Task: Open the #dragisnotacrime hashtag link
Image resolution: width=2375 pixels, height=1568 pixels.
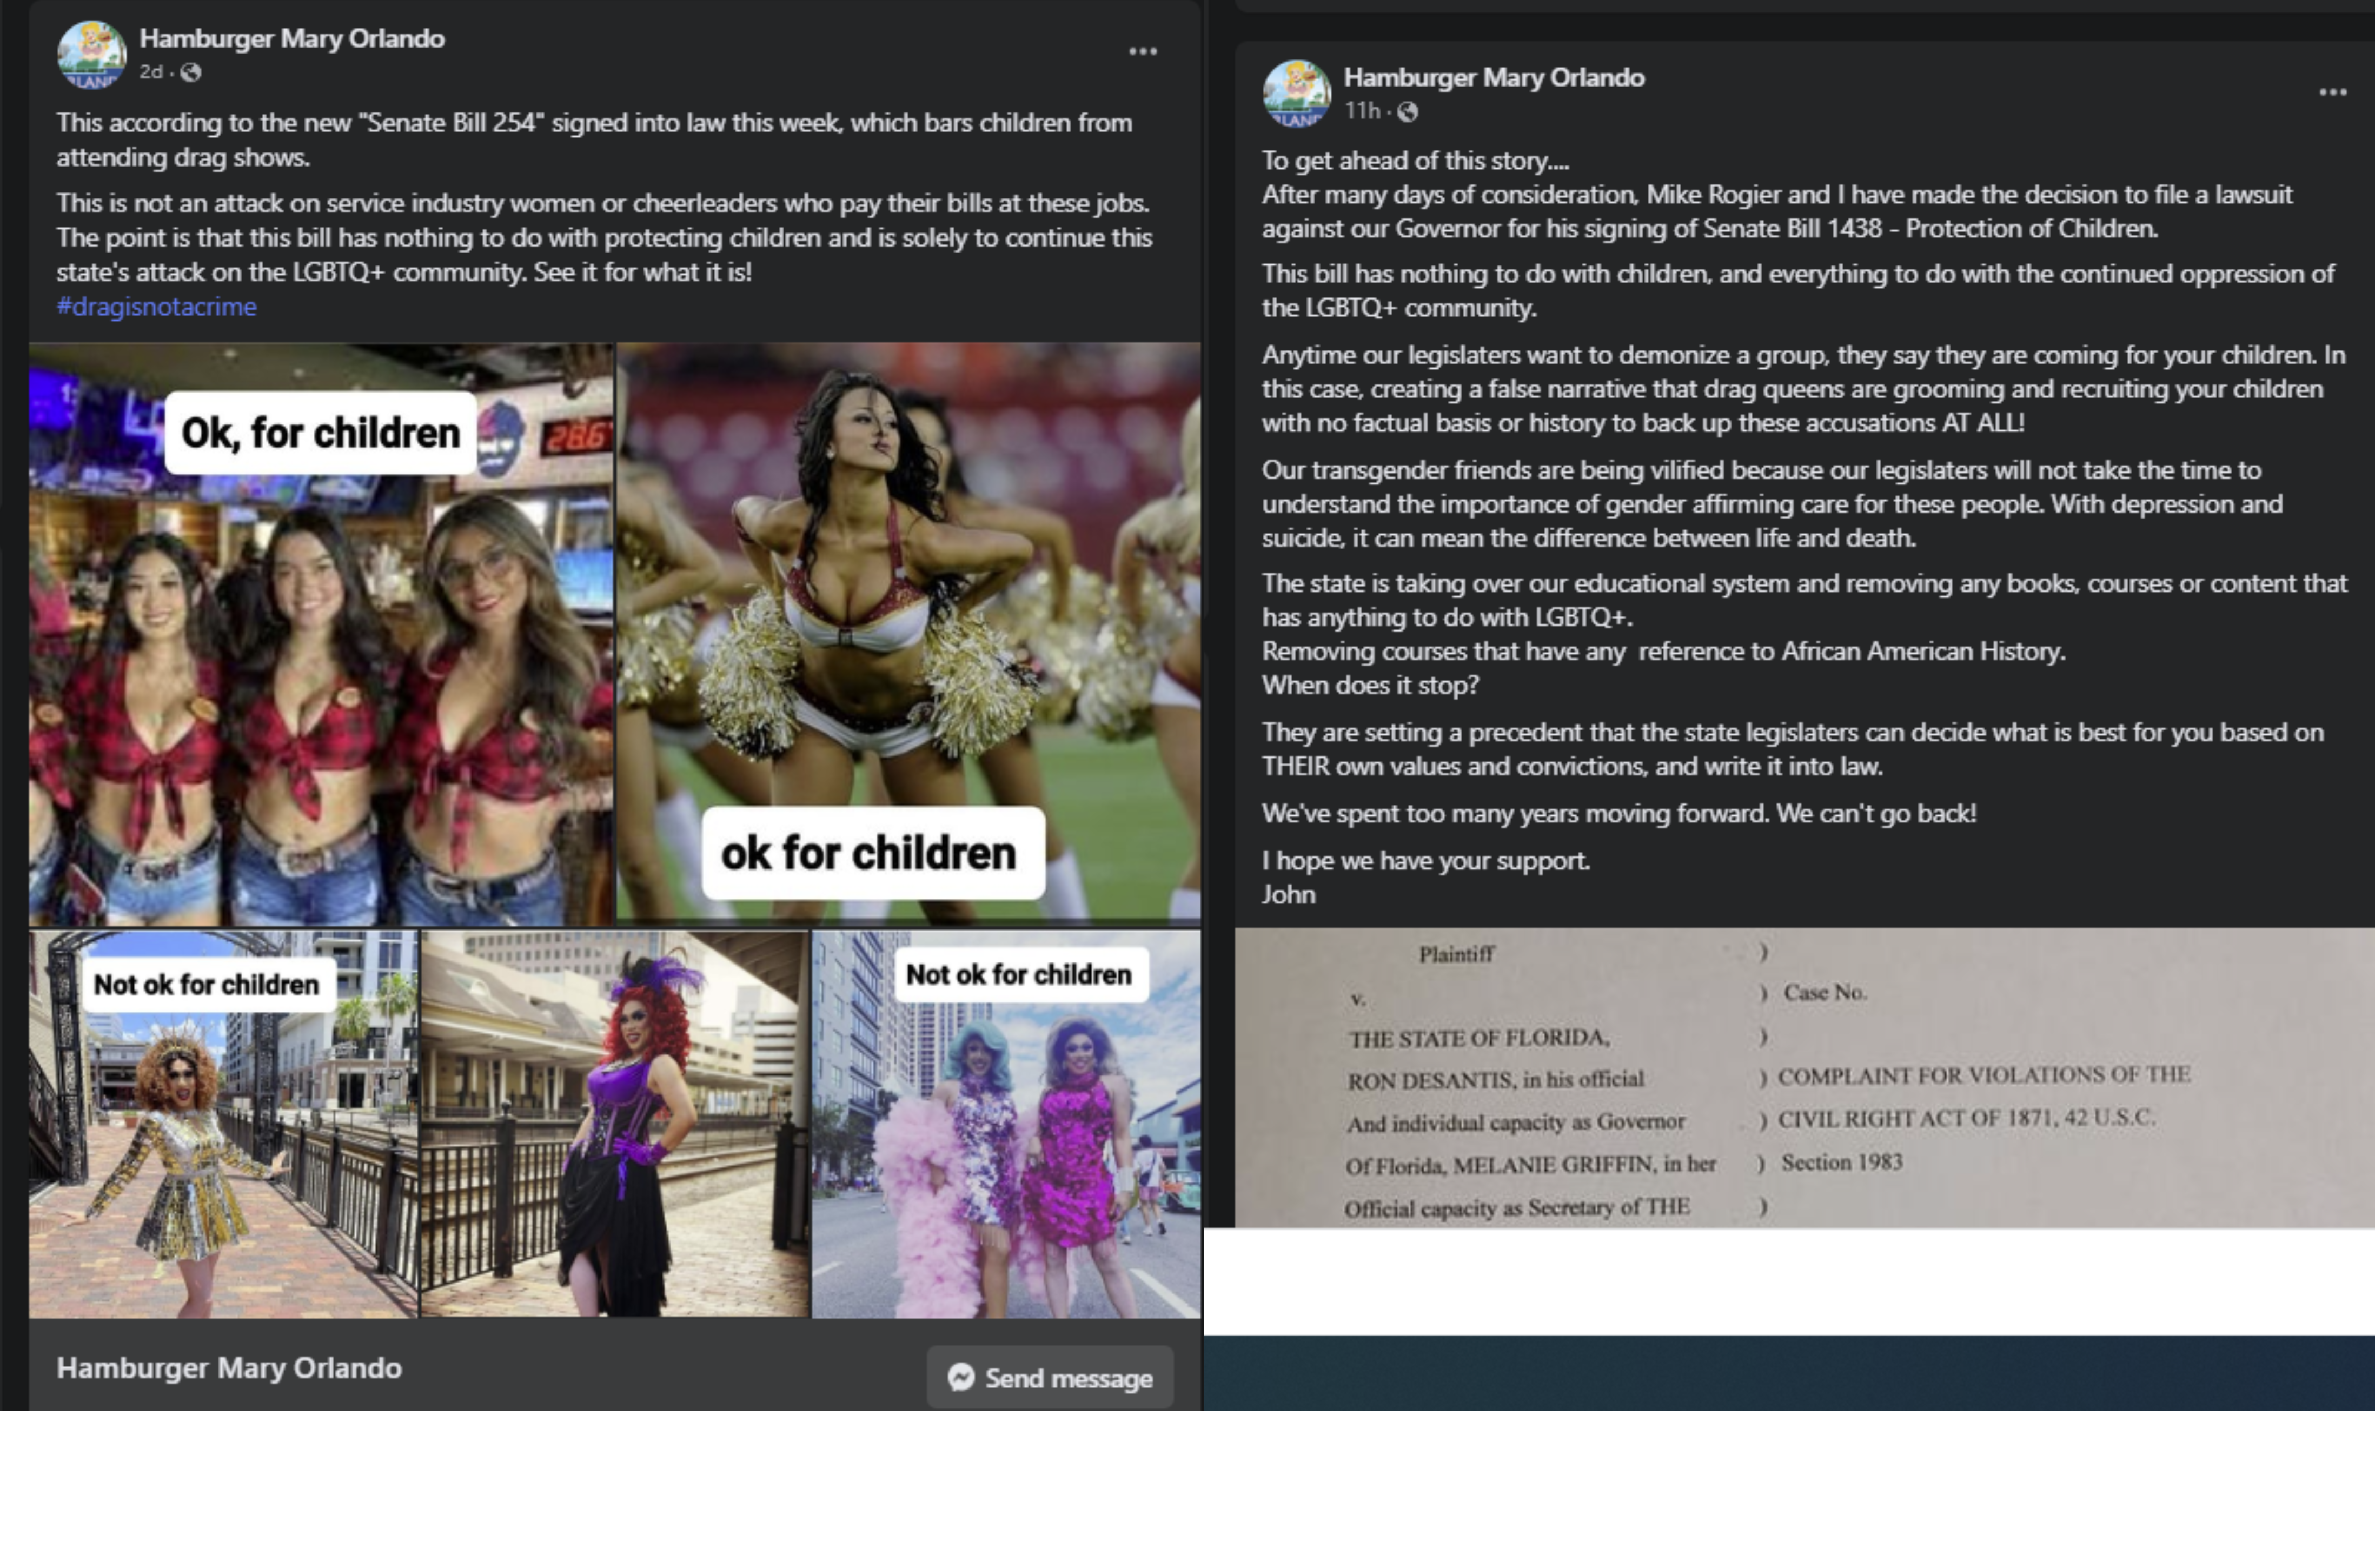Action: [x=156, y=307]
